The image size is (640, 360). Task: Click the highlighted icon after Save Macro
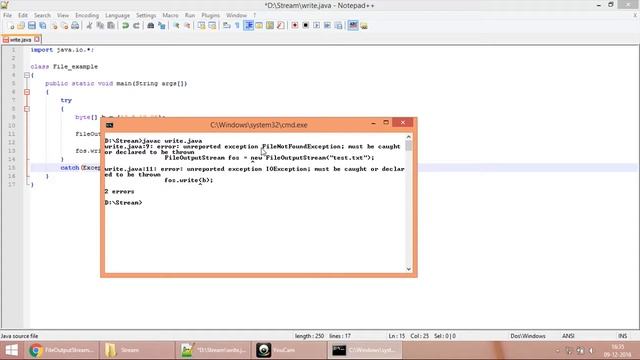click(353, 26)
